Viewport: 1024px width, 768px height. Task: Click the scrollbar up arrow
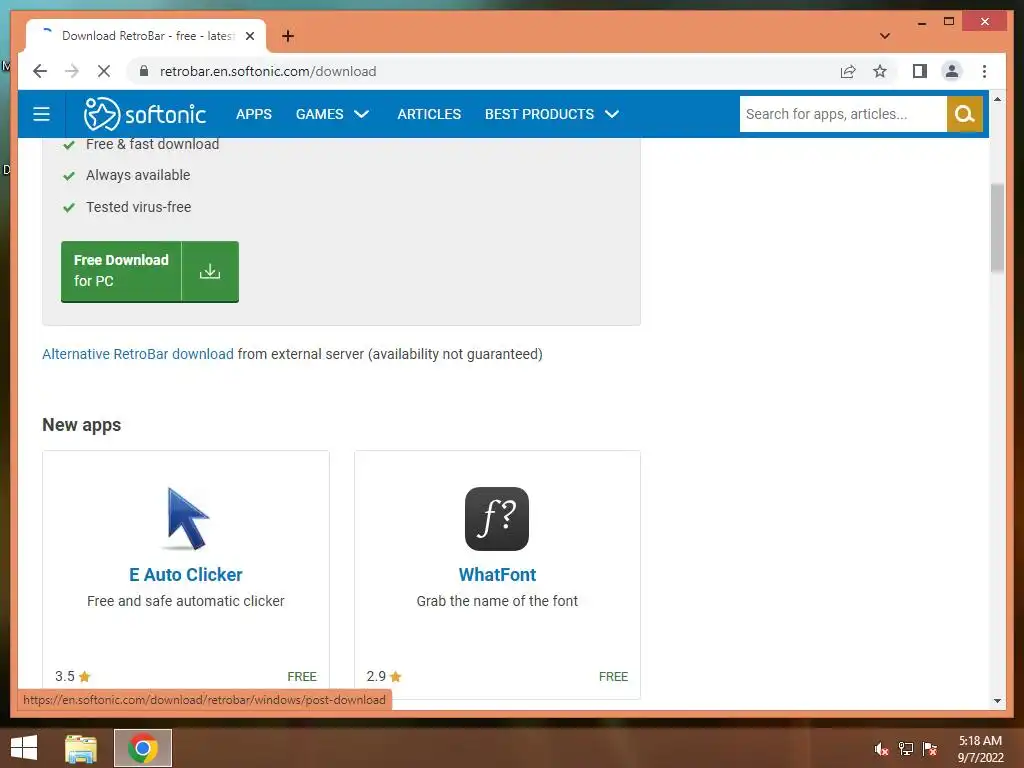[997, 99]
